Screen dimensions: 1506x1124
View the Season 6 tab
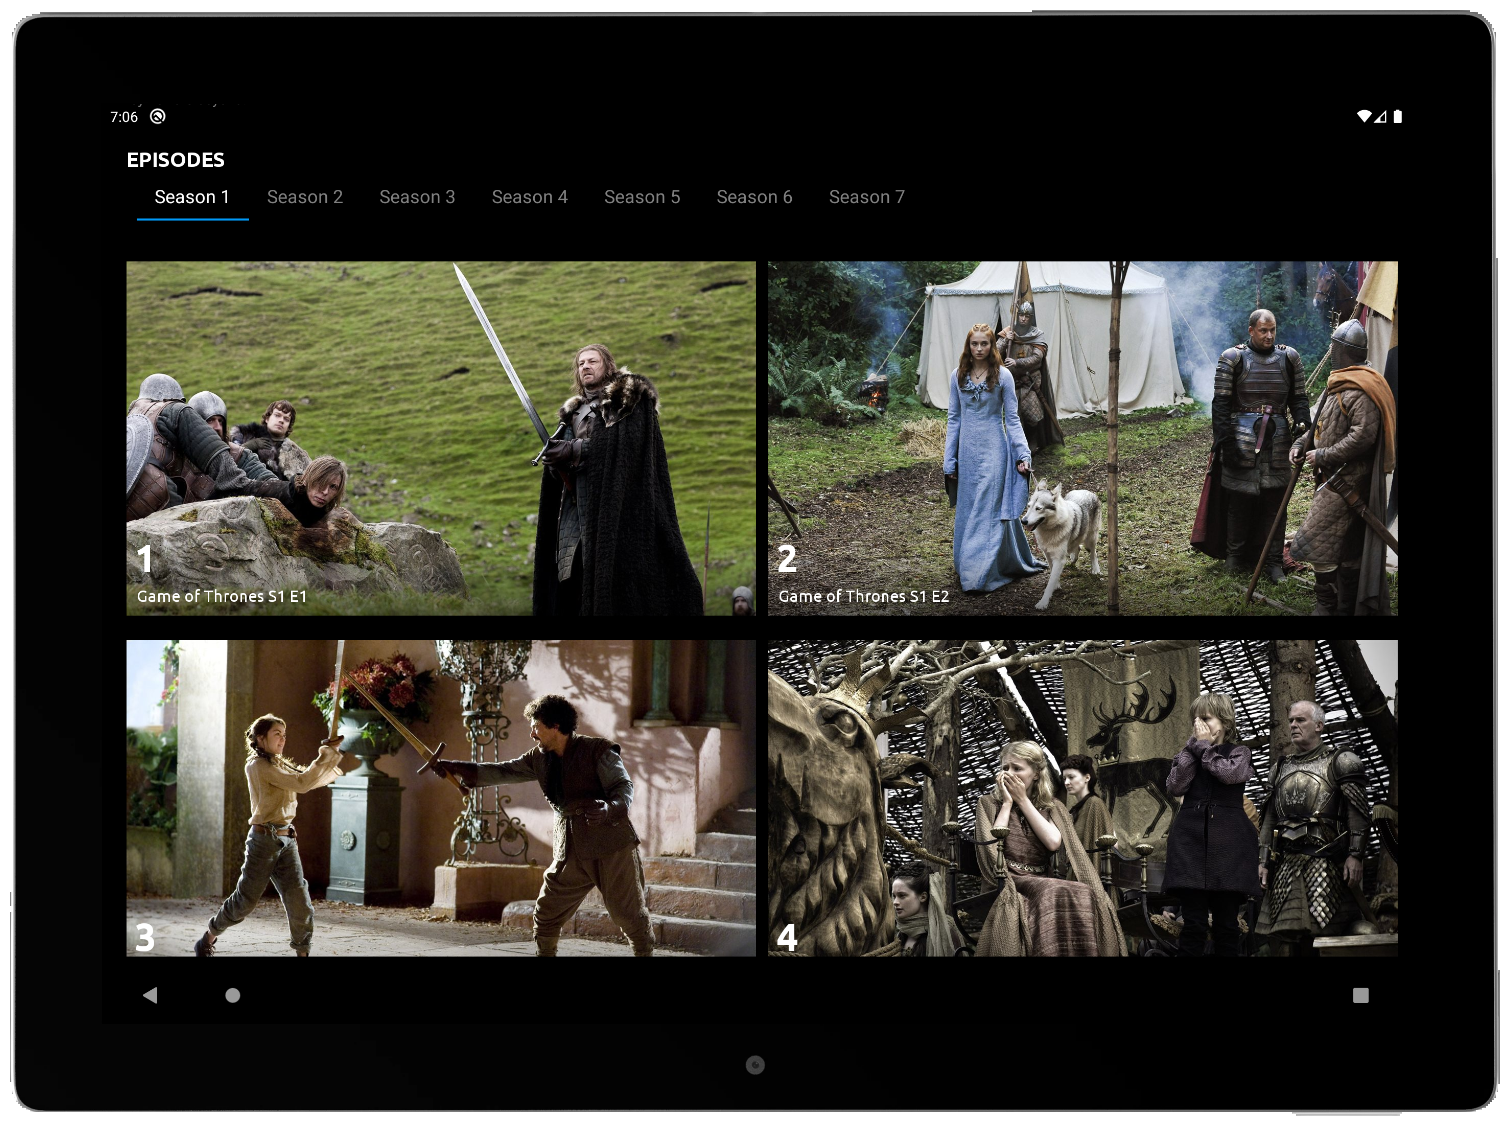pyautogui.click(x=754, y=197)
